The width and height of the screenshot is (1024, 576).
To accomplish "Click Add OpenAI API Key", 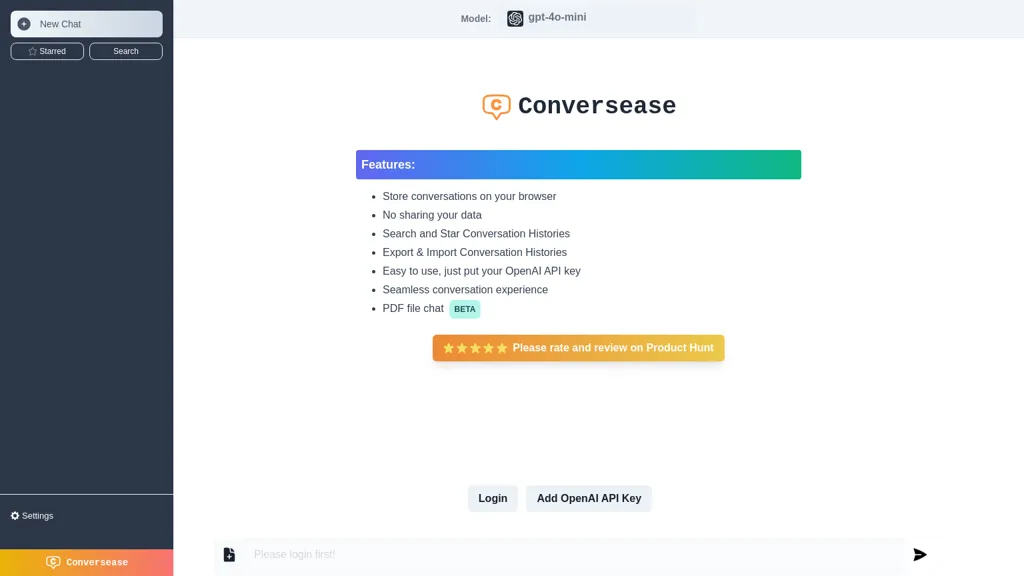I will pos(588,498).
